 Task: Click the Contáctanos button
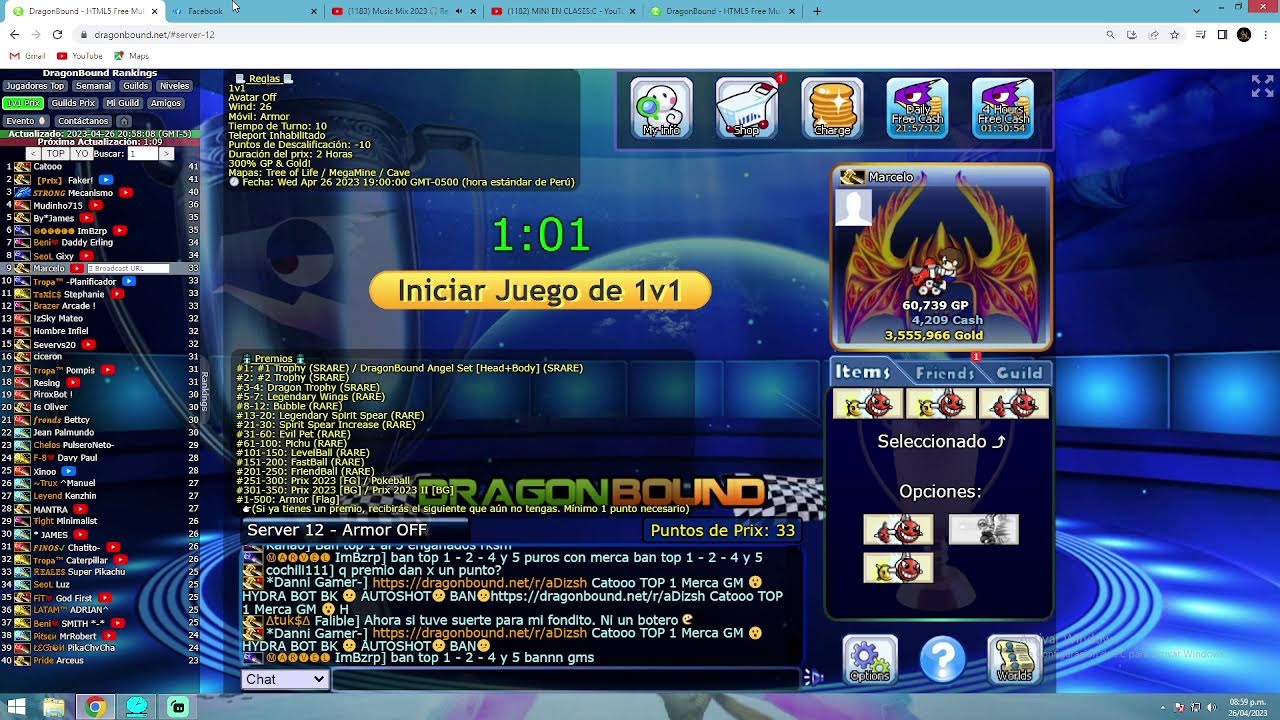click(83, 121)
